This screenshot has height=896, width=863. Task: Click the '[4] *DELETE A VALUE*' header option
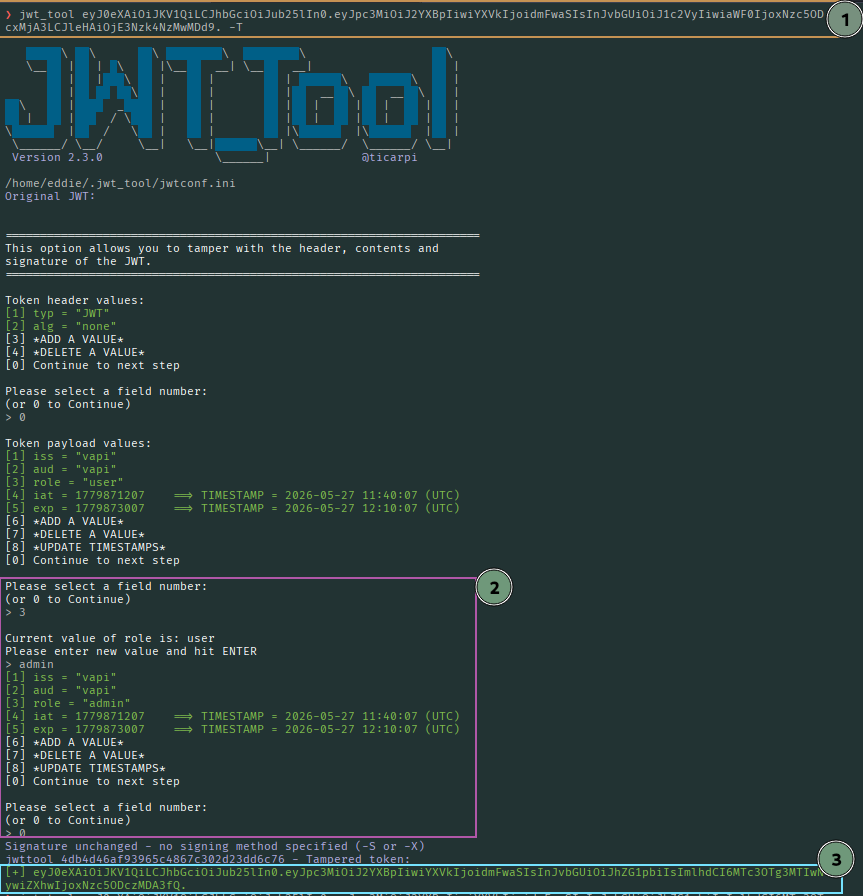74,352
